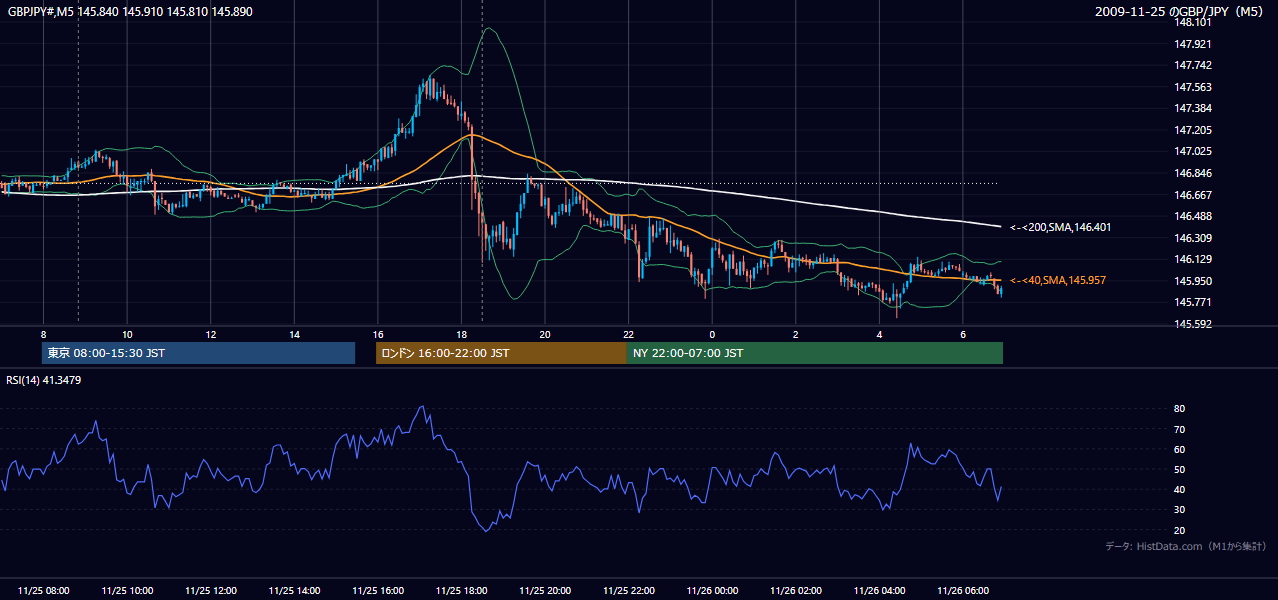1278x600 pixels.
Task: Click the bottom time label 11/25 22:00
Action: click(x=628, y=591)
